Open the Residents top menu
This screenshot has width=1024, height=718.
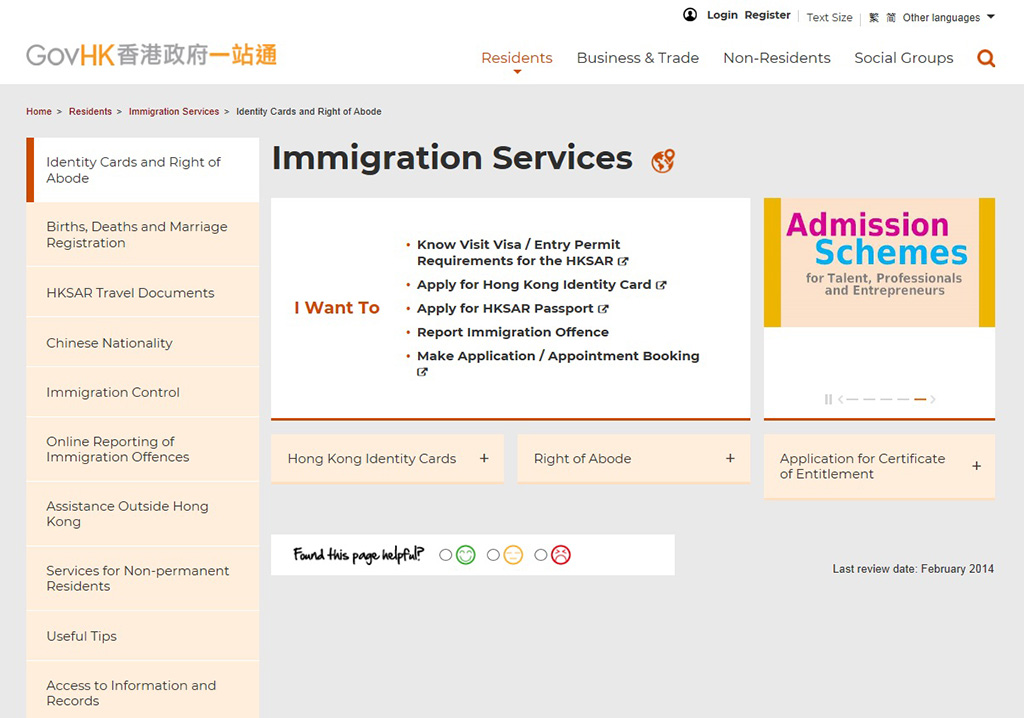click(517, 58)
